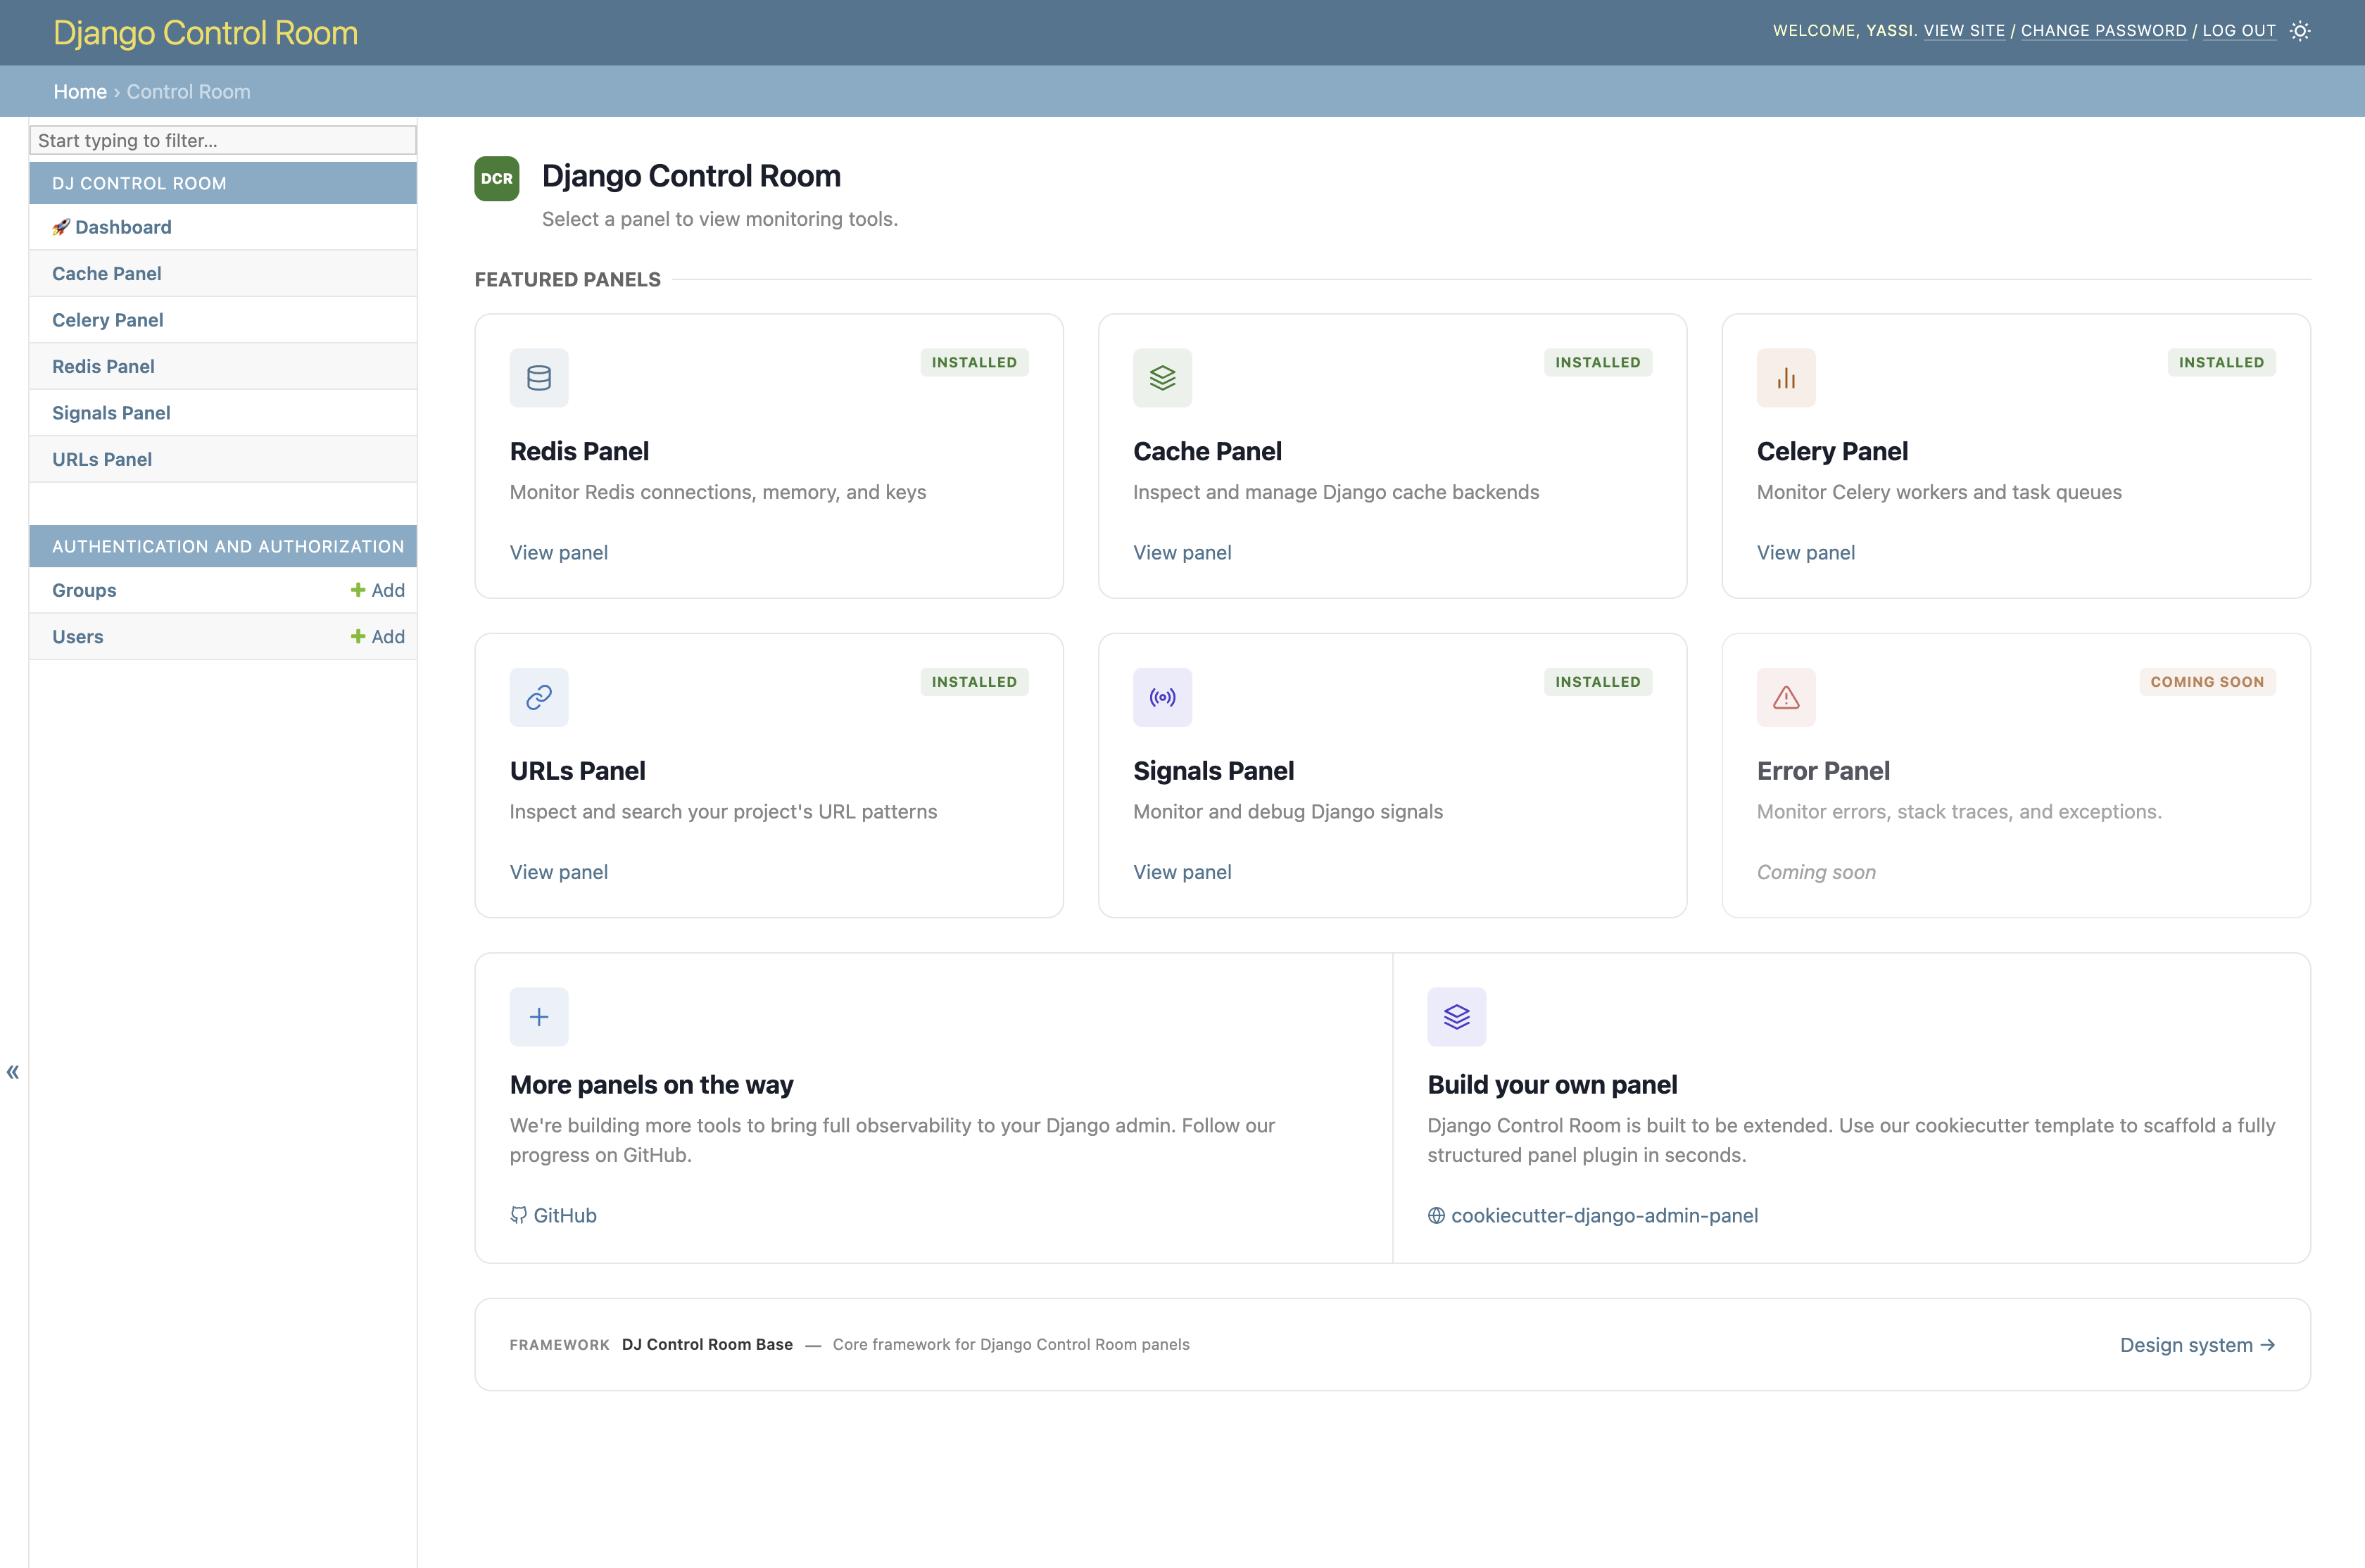Click the GitHub octocat icon
2365x1568 pixels.
[x=518, y=1215]
